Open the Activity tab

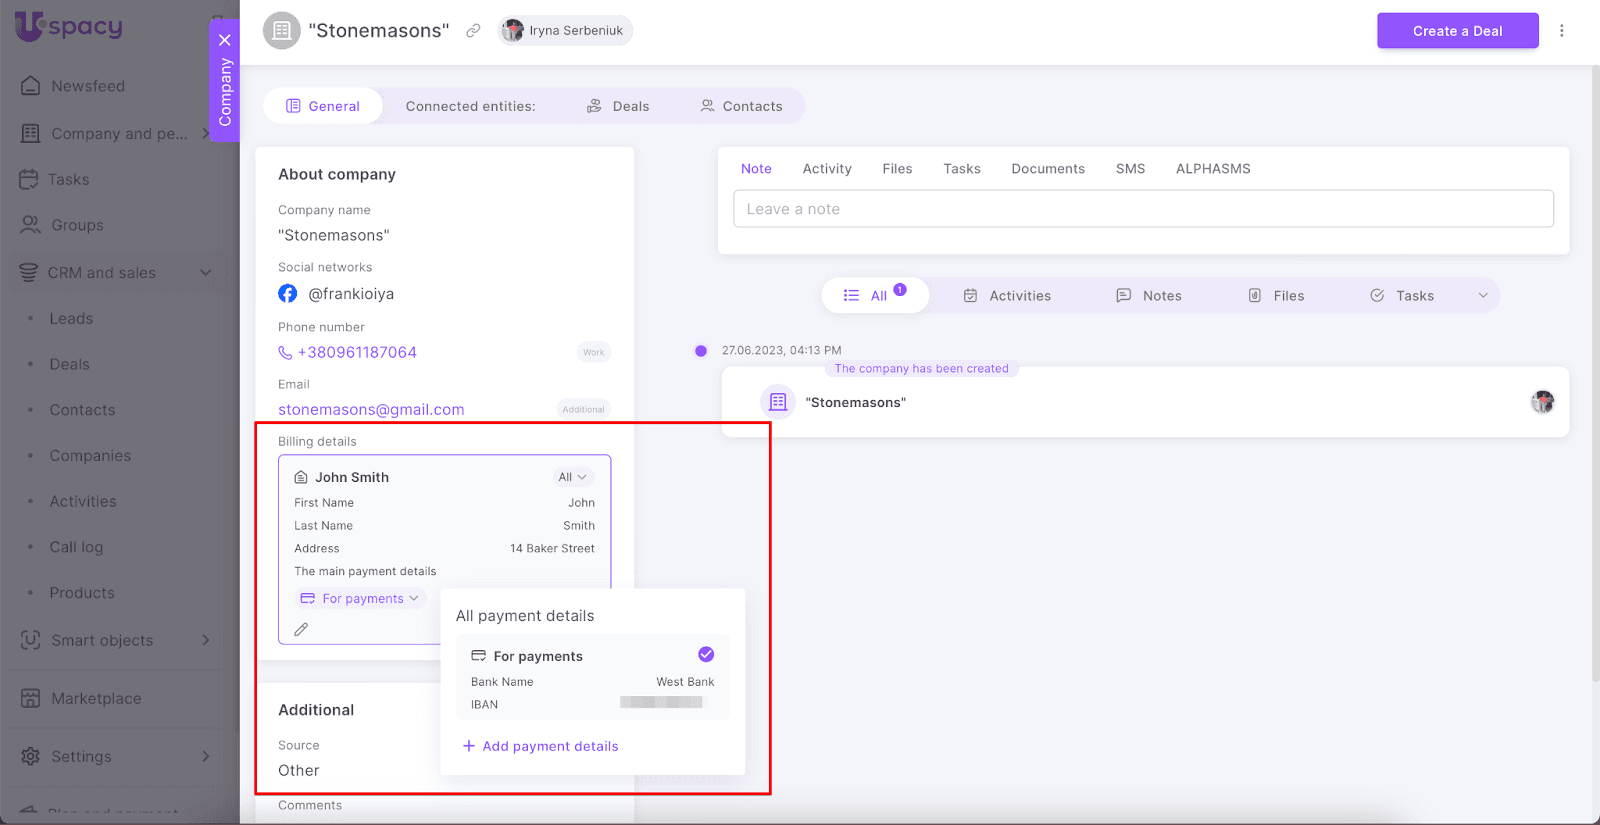(826, 169)
